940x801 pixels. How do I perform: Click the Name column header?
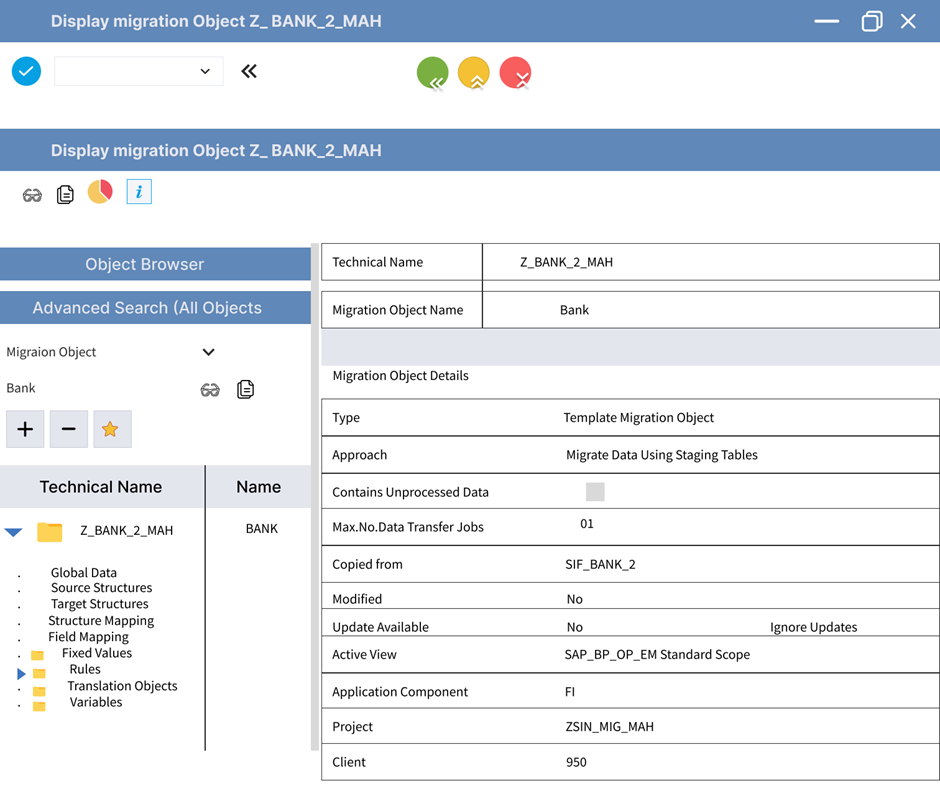258,487
